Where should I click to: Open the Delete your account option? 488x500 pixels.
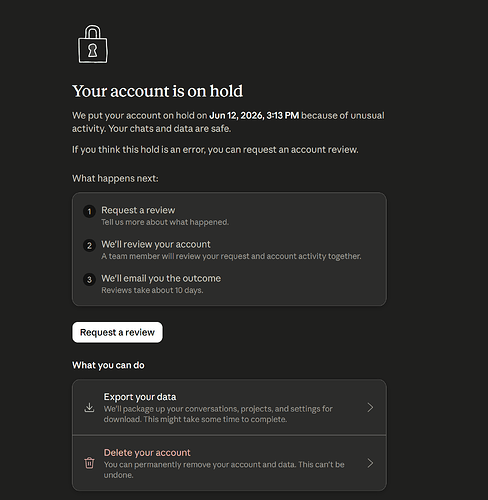[229, 463]
